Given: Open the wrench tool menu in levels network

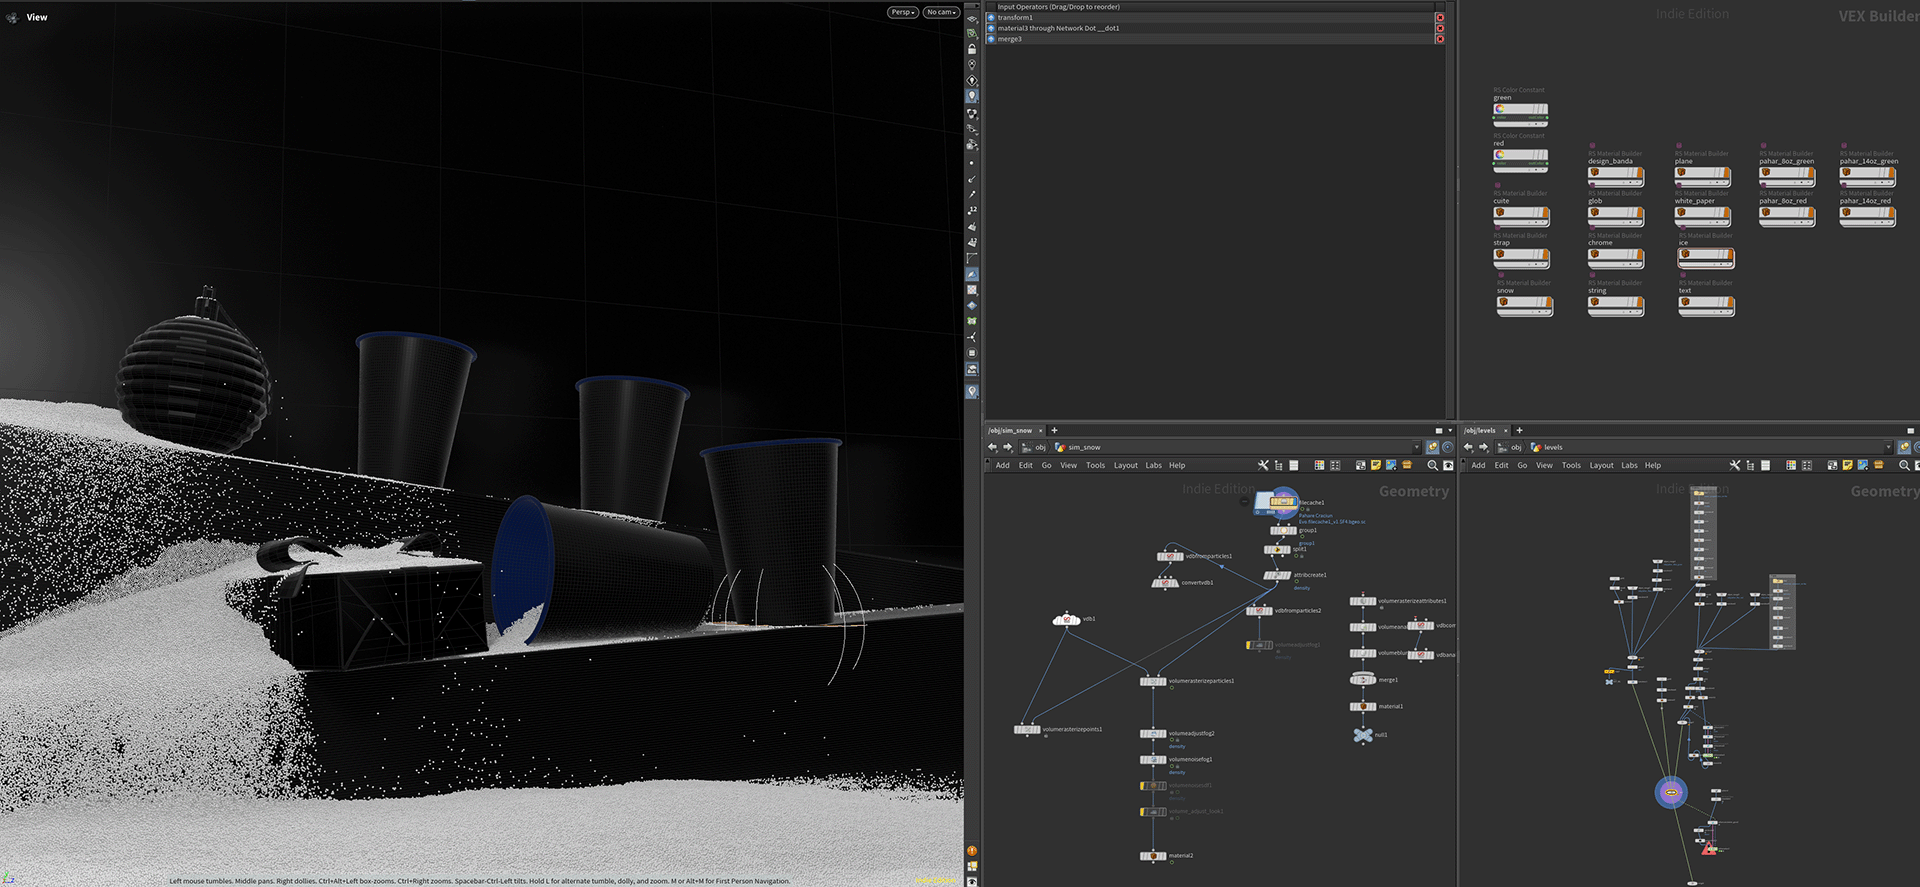Looking at the screenshot, I should click(1735, 465).
